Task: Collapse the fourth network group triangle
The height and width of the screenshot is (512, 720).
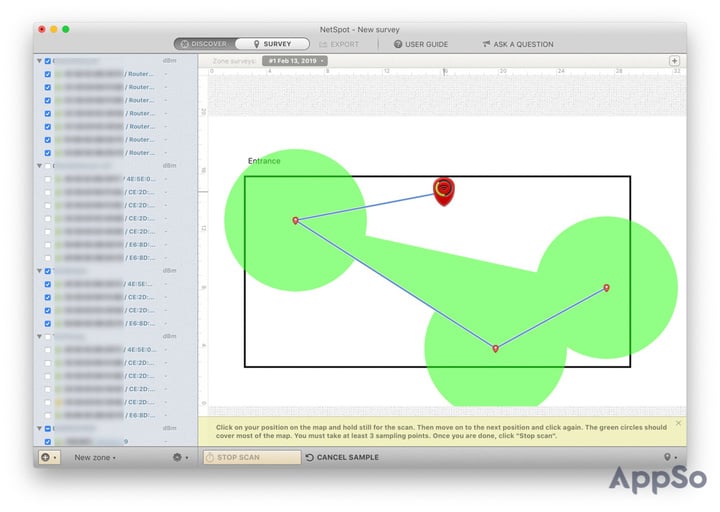Action: click(39, 337)
